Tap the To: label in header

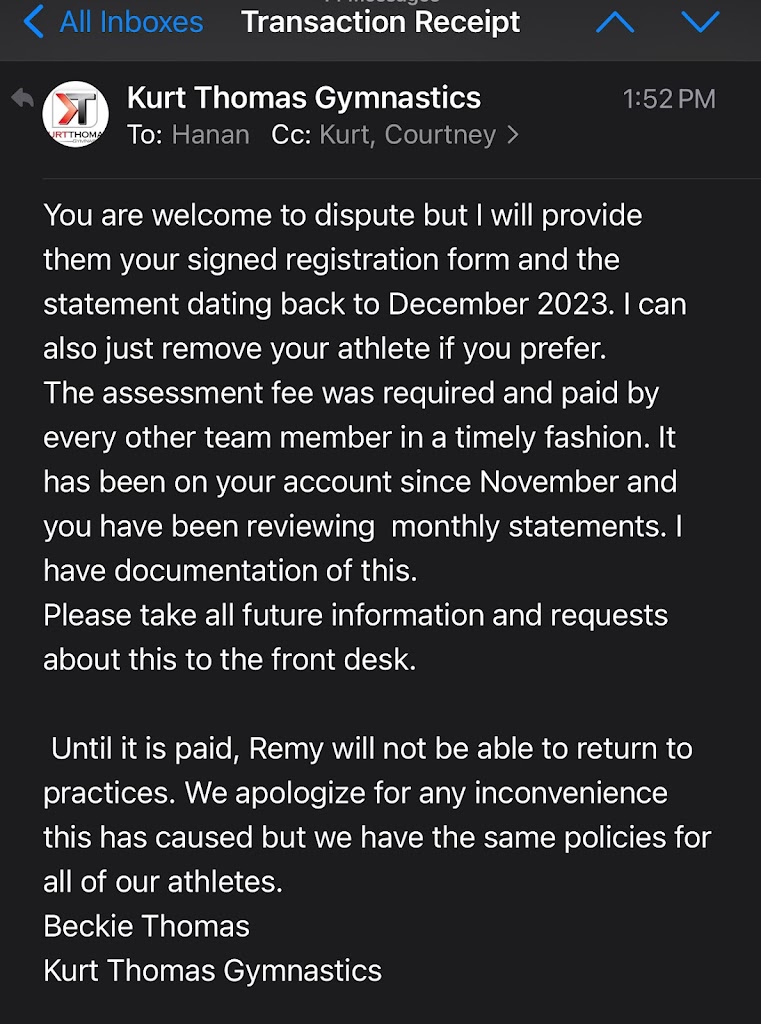click(x=145, y=135)
